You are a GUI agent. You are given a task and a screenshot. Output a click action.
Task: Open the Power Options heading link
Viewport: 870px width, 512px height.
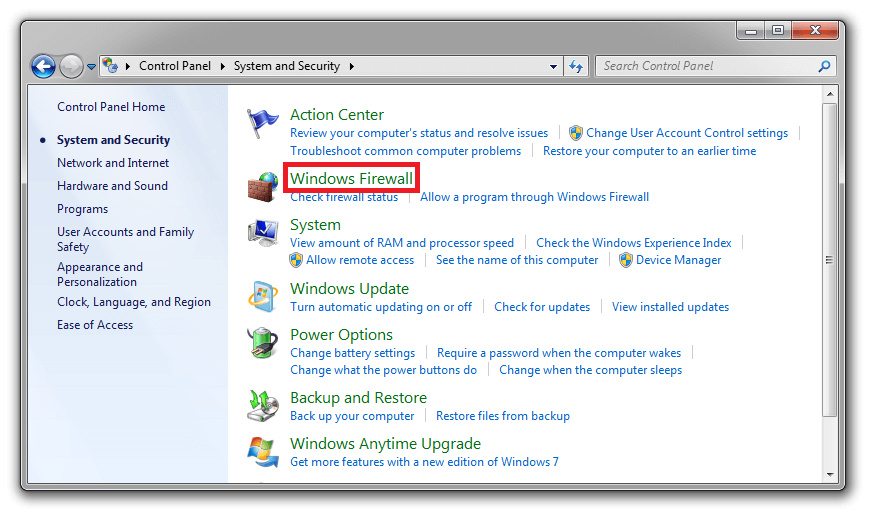(x=341, y=334)
